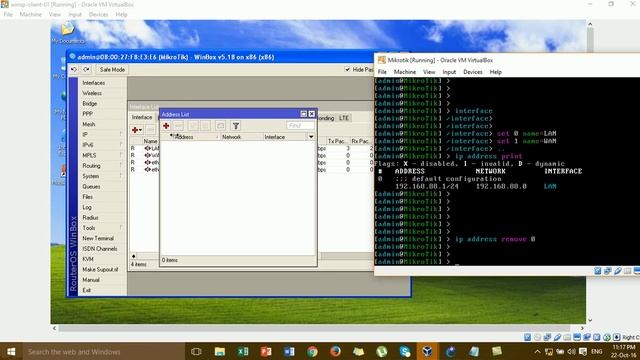The image size is (640, 360).
Task: Click the remove minus button in Address List
Action: (x=178, y=126)
